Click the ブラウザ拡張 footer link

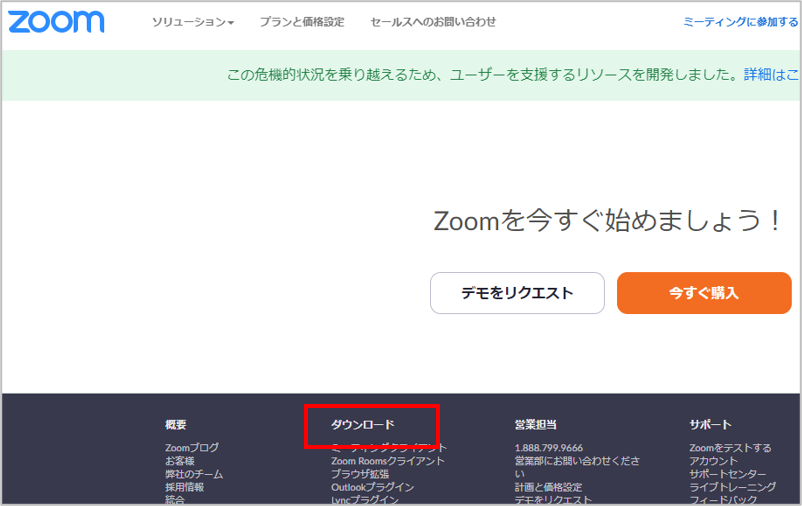[x=360, y=474]
